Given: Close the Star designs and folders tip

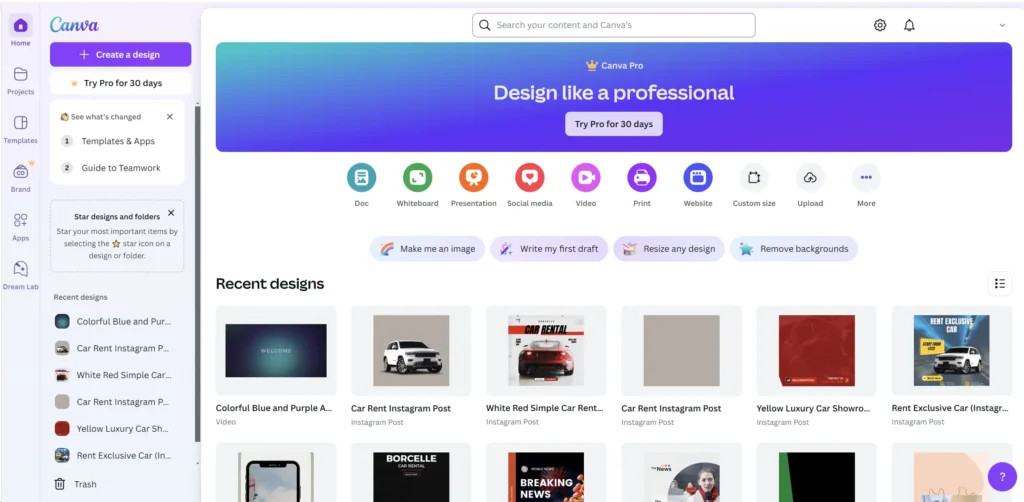Looking at the screenshot, I should [x=171, y=213].
